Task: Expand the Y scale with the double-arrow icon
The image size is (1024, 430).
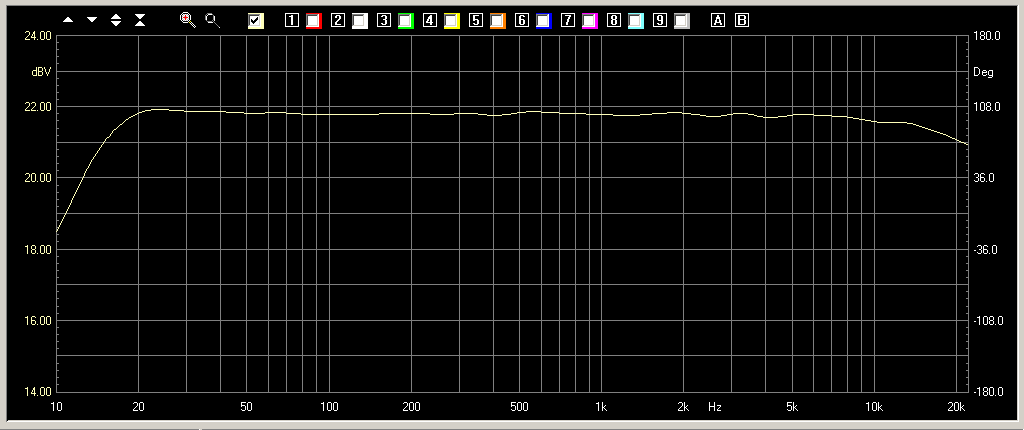Action: [116, 20]
